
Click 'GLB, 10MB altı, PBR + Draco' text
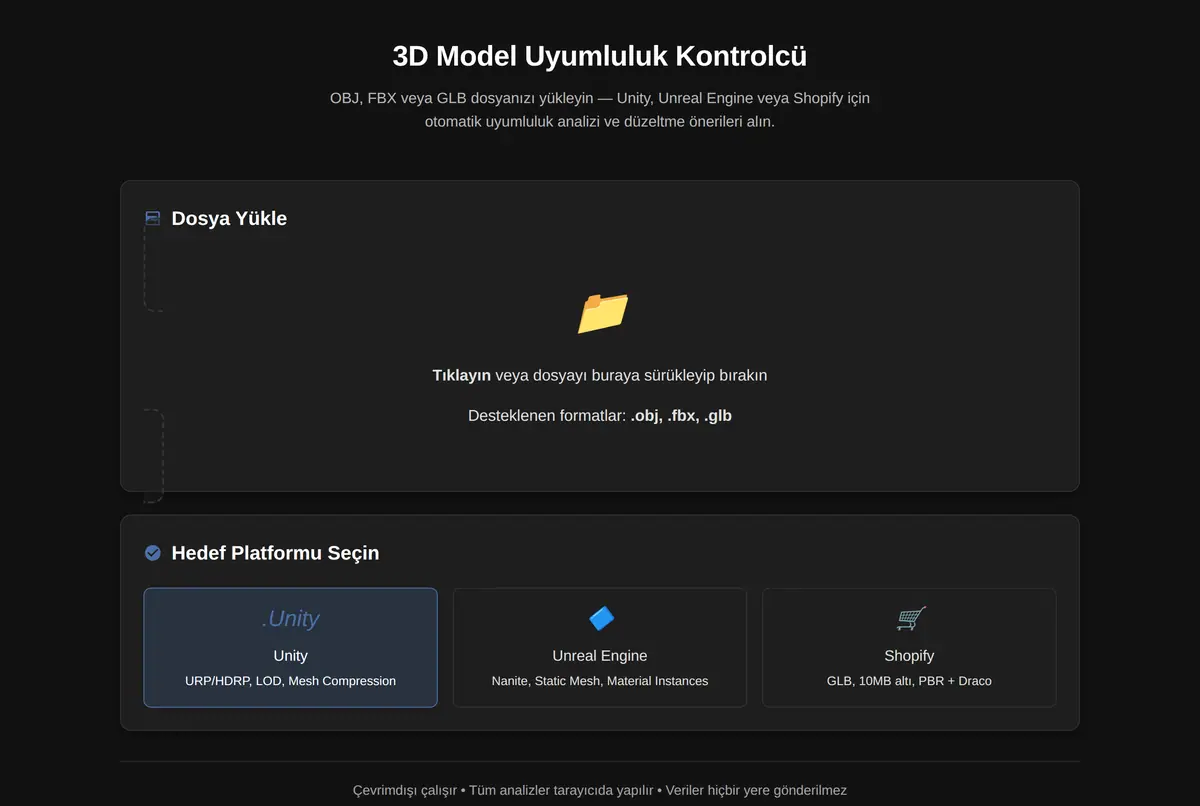pos(909,681)
